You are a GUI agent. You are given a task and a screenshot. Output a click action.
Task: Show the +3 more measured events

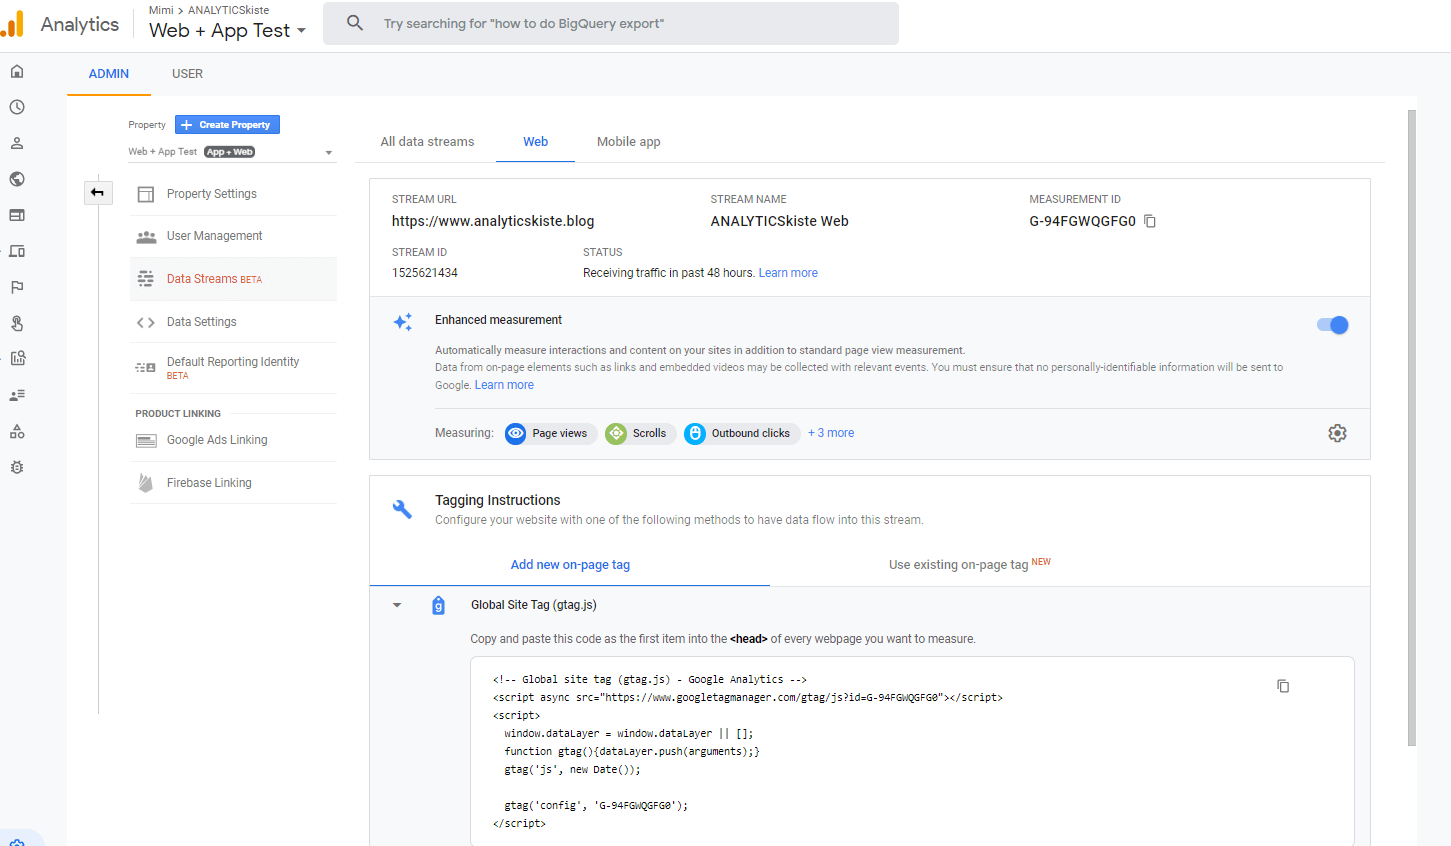831,433
